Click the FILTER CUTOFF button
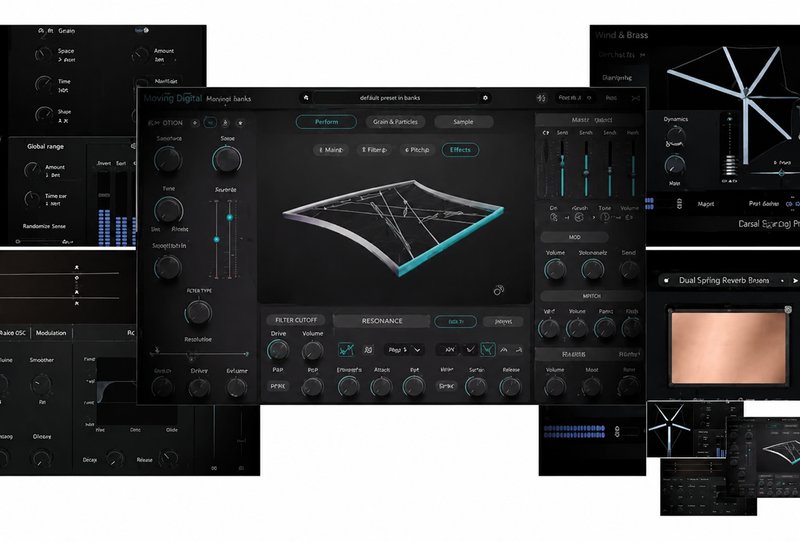This screenshot has height=542, width=800. pos(296,321)
